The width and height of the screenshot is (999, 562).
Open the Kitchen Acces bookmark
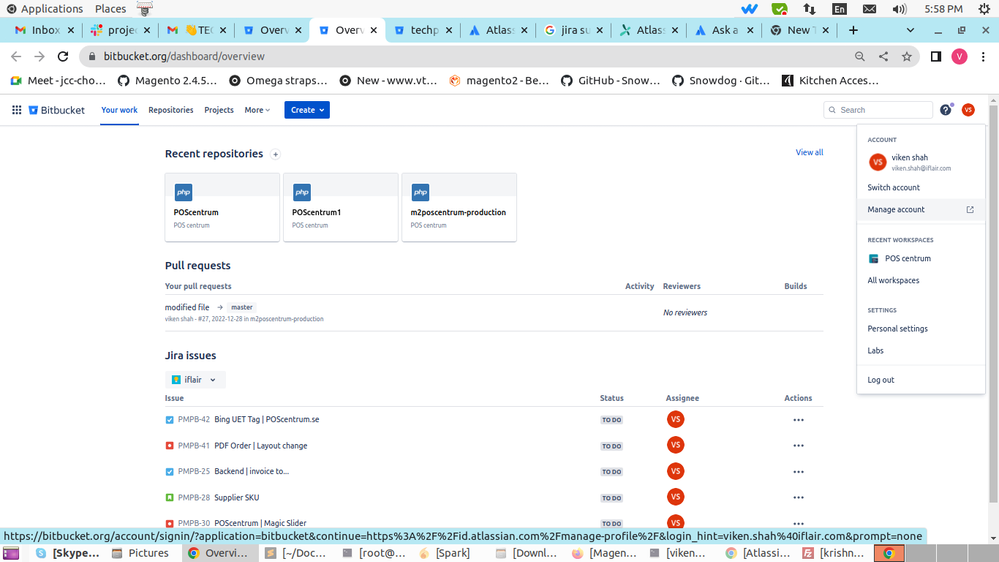pos(831,80)
